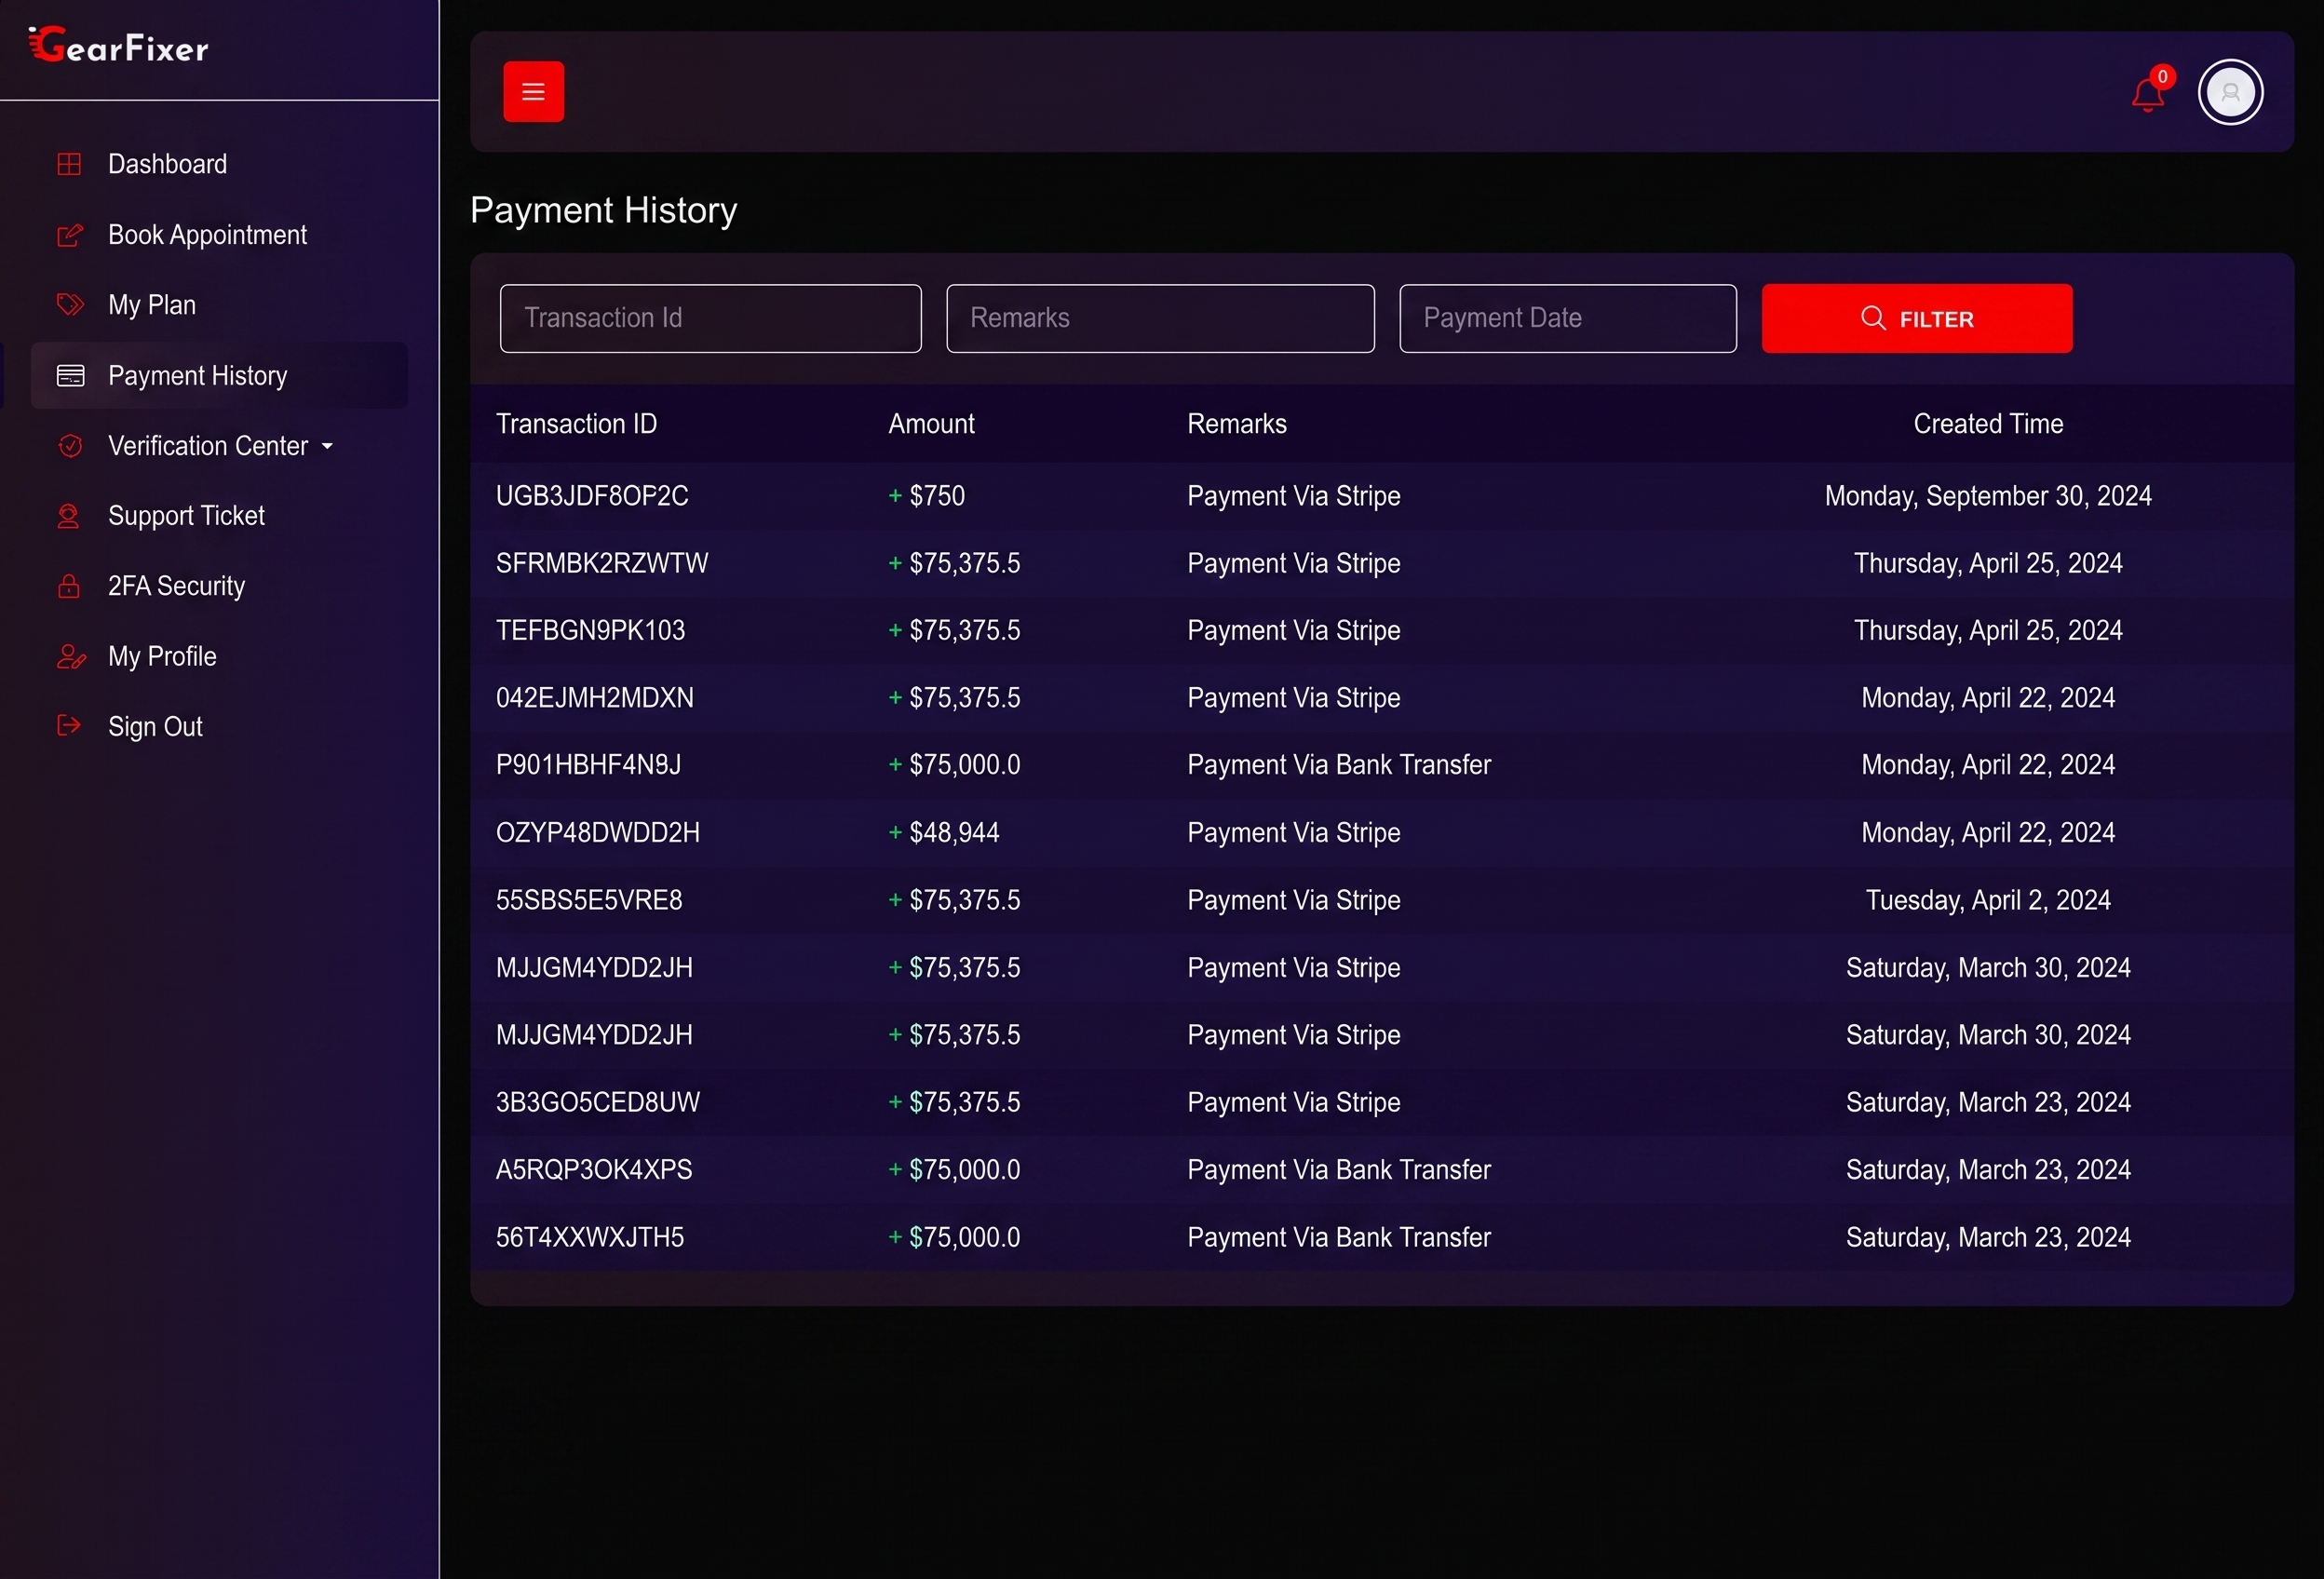Open the Payment Date field
Image resolution: width=2324 pixels, height=1579 pixels.
click(x=1567, y=318)
